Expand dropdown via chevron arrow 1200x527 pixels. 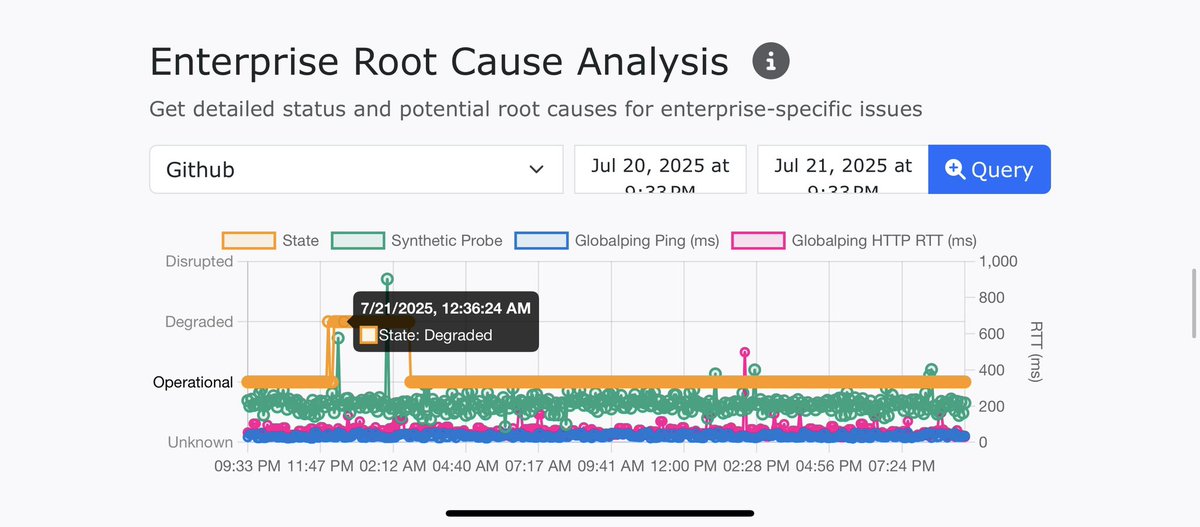537,170
